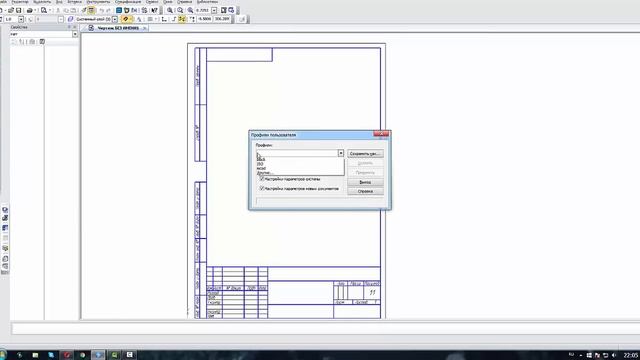This screenshot has width=640, height=360.
Task: Open Print Preview icon with magnifier page
Action: pos(44,10)
